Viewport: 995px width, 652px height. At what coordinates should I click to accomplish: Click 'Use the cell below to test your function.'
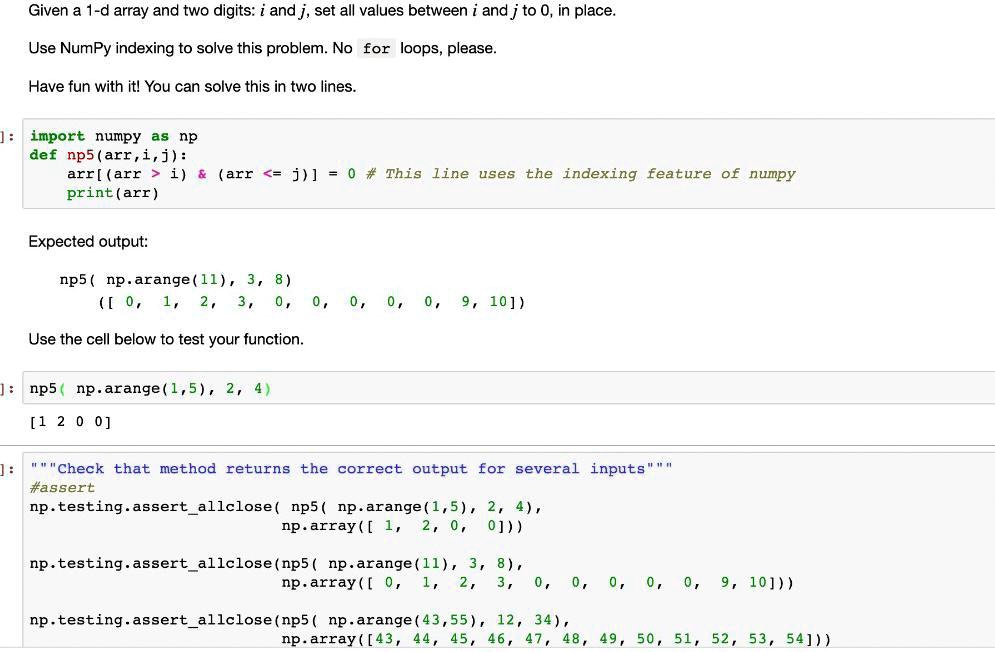[166, 340]
